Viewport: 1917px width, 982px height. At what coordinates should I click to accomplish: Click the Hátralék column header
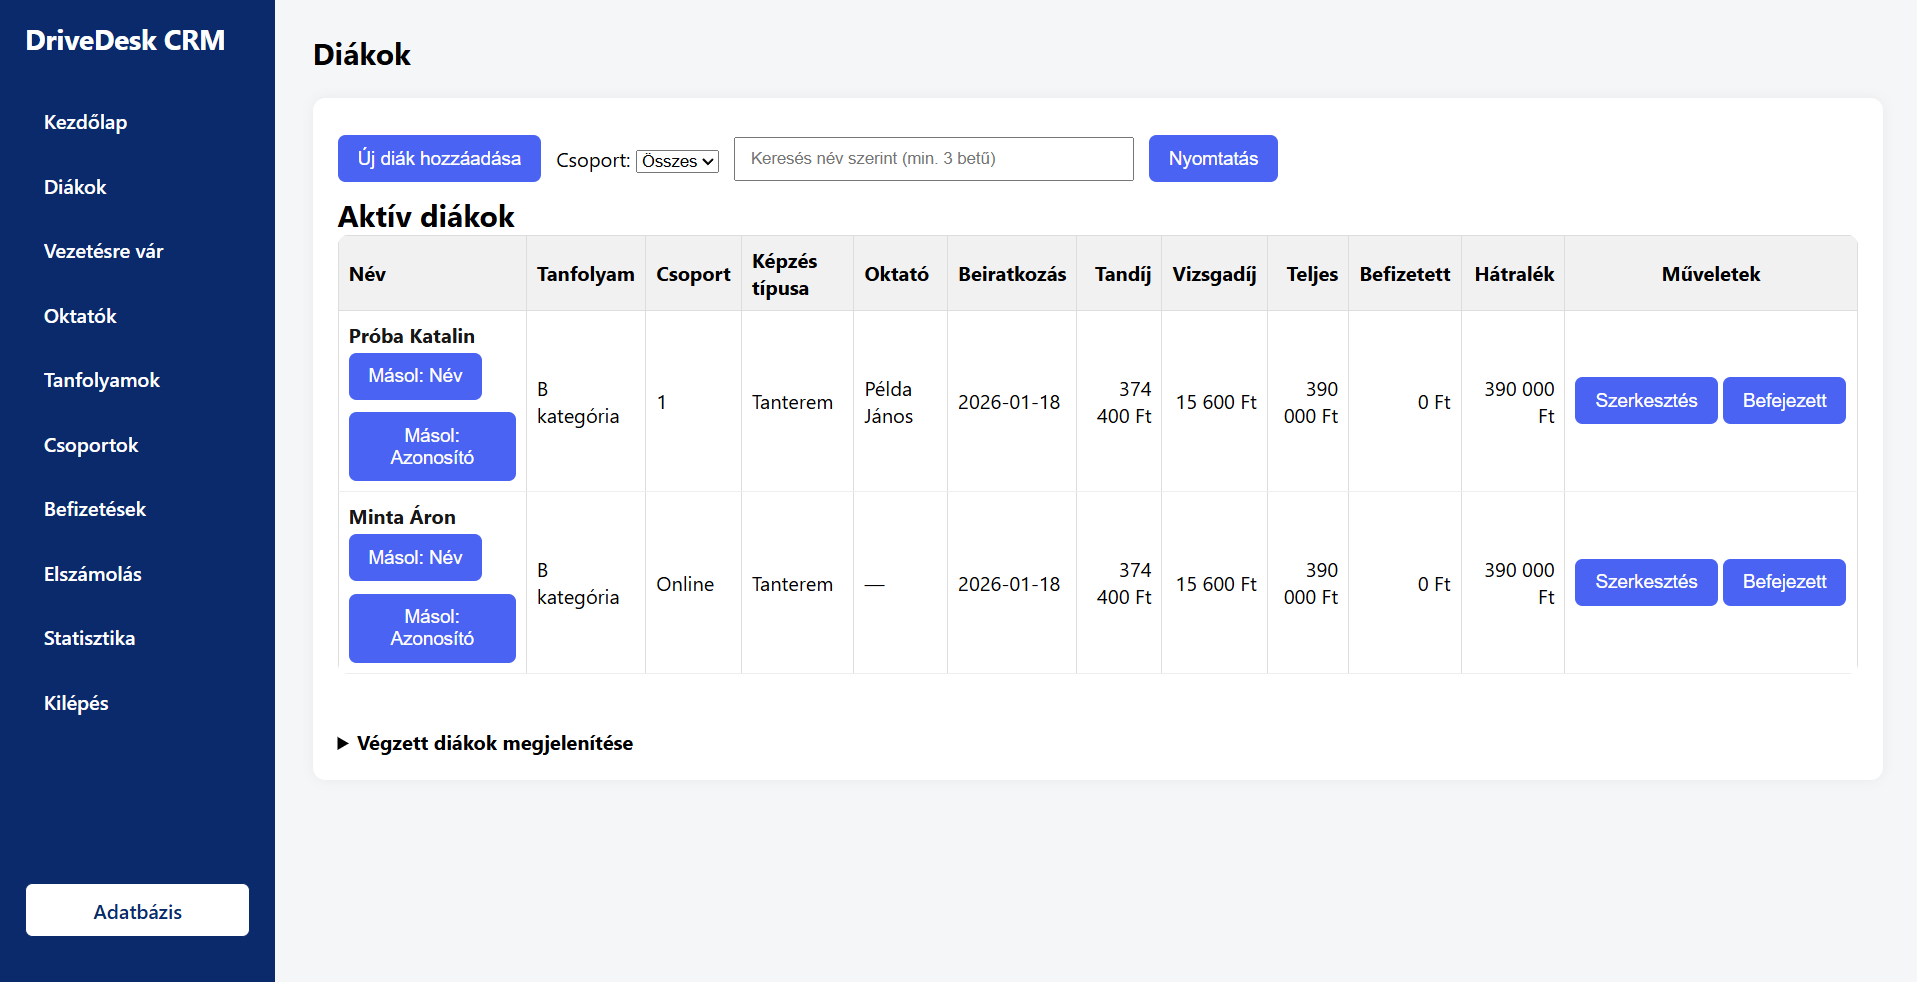tap(1514, 274)
